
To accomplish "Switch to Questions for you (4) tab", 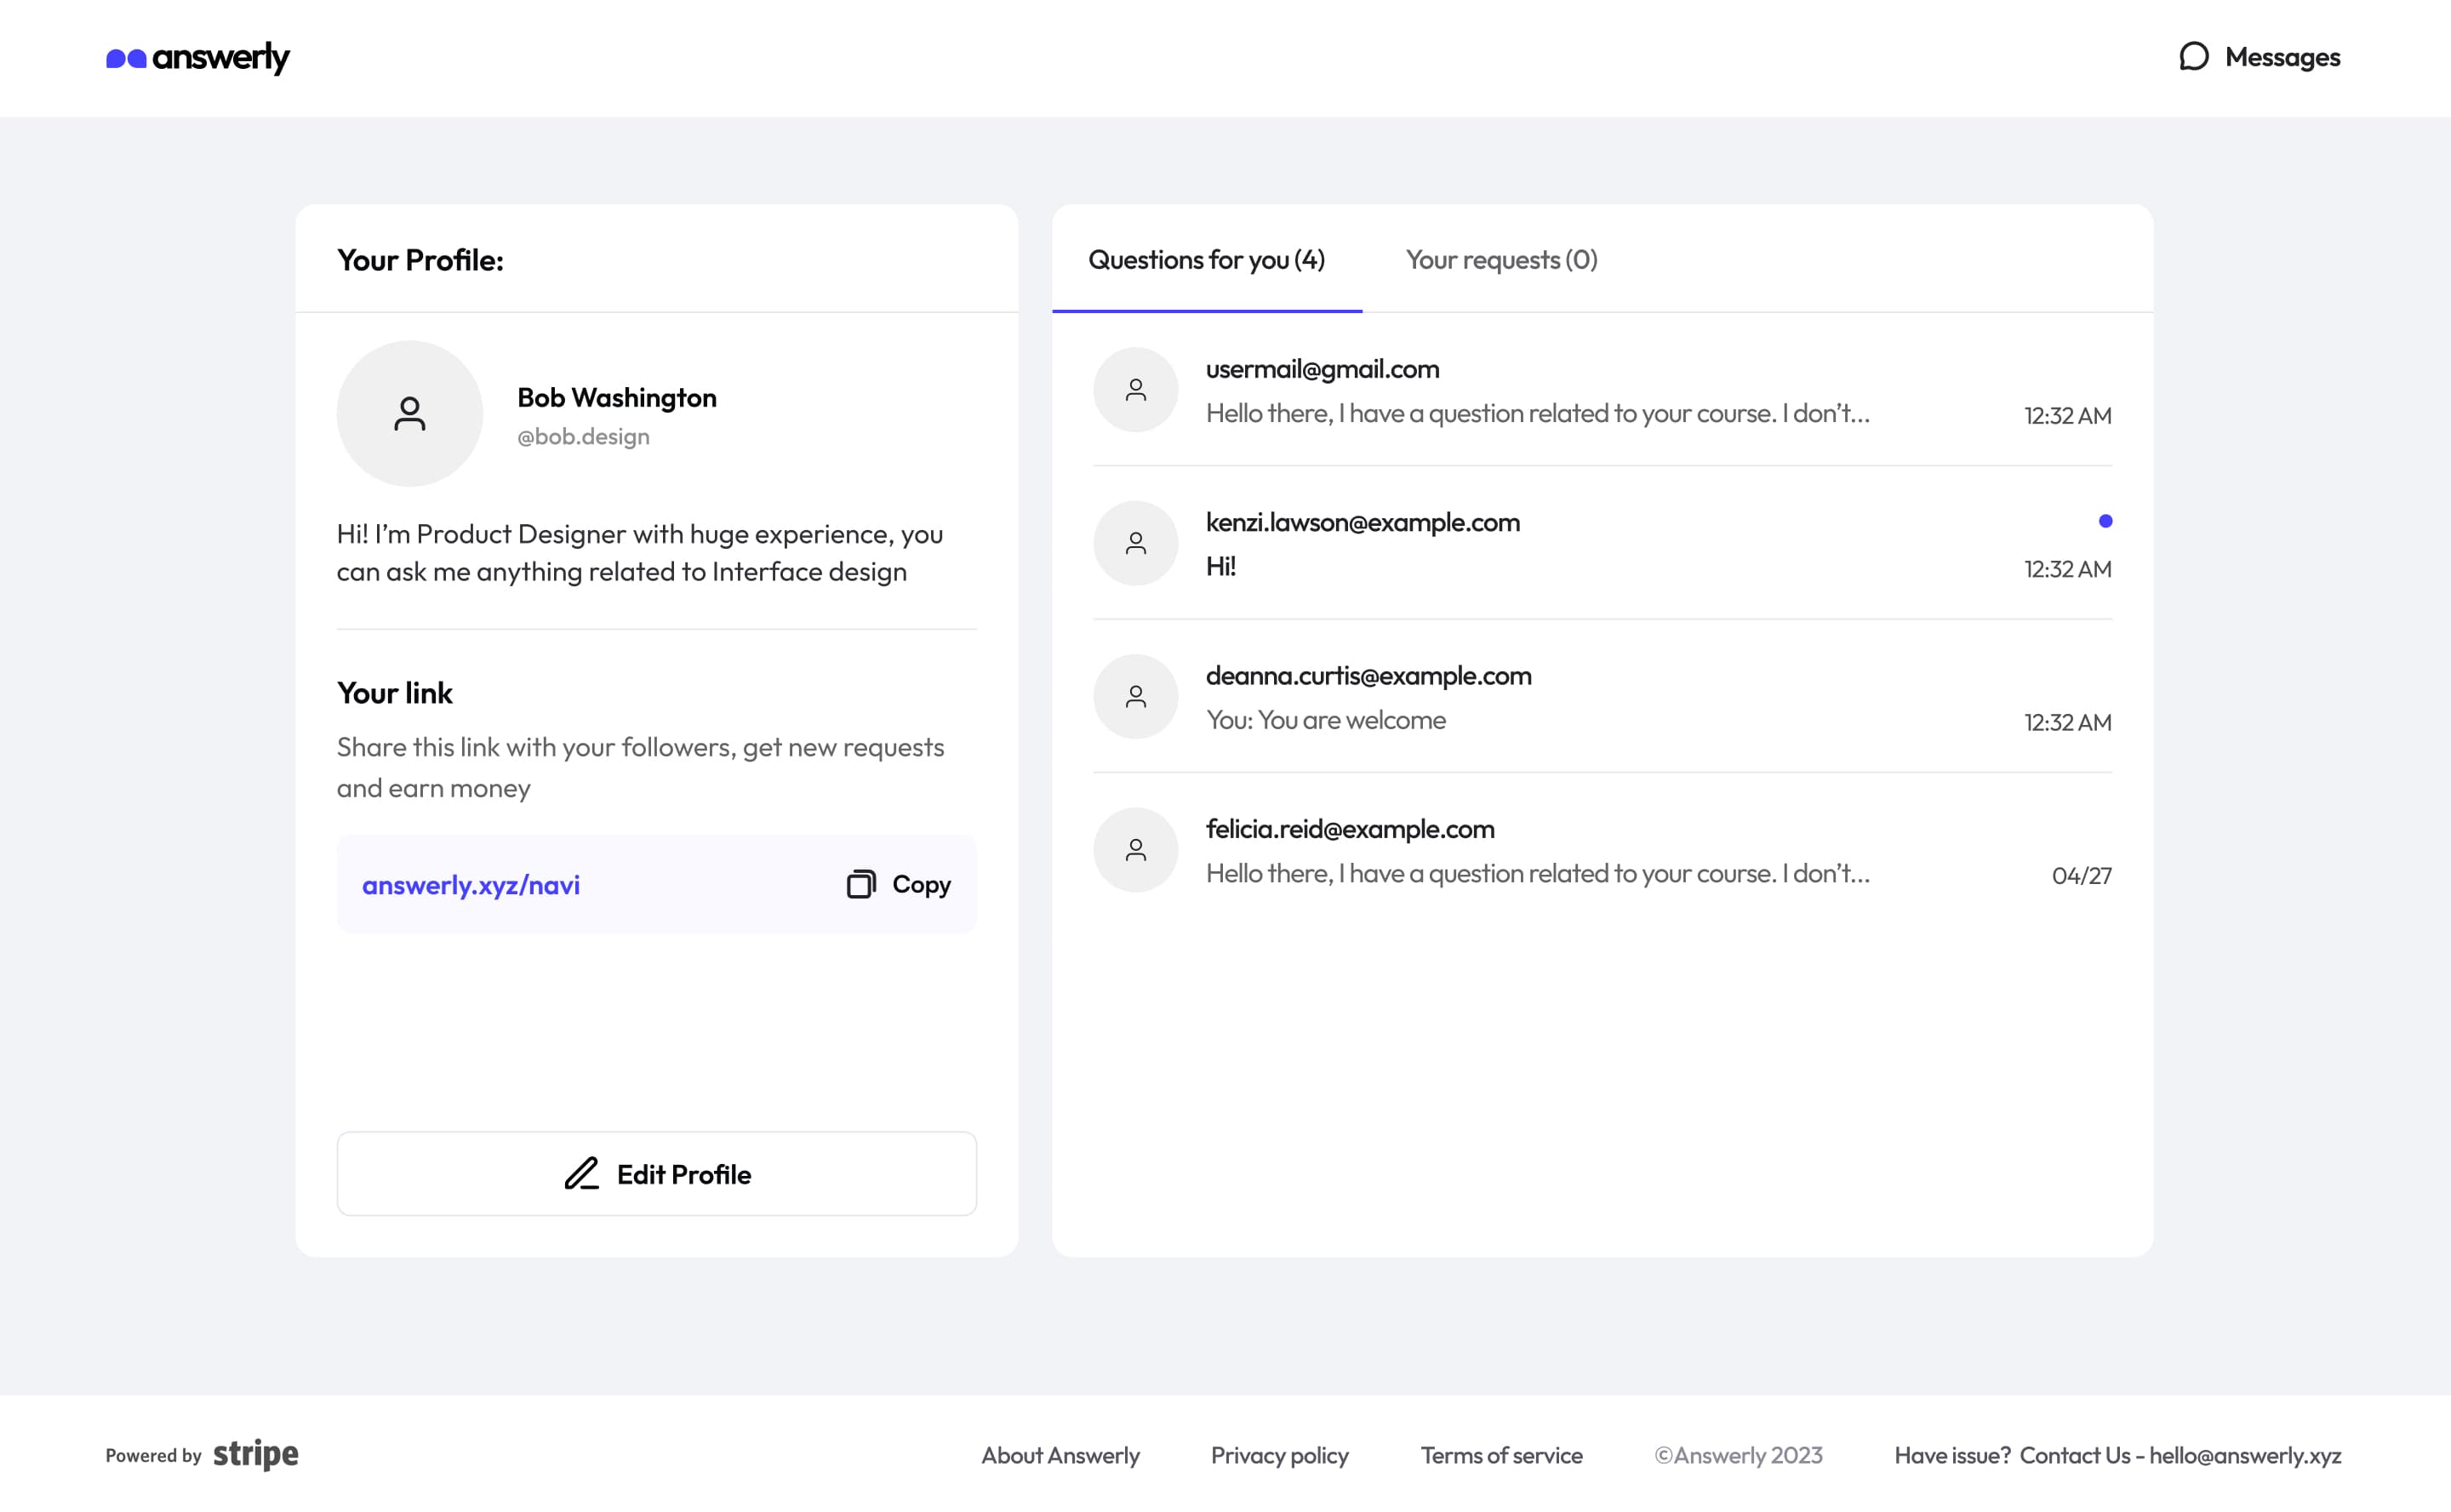I will click(x=1207, y=260).
